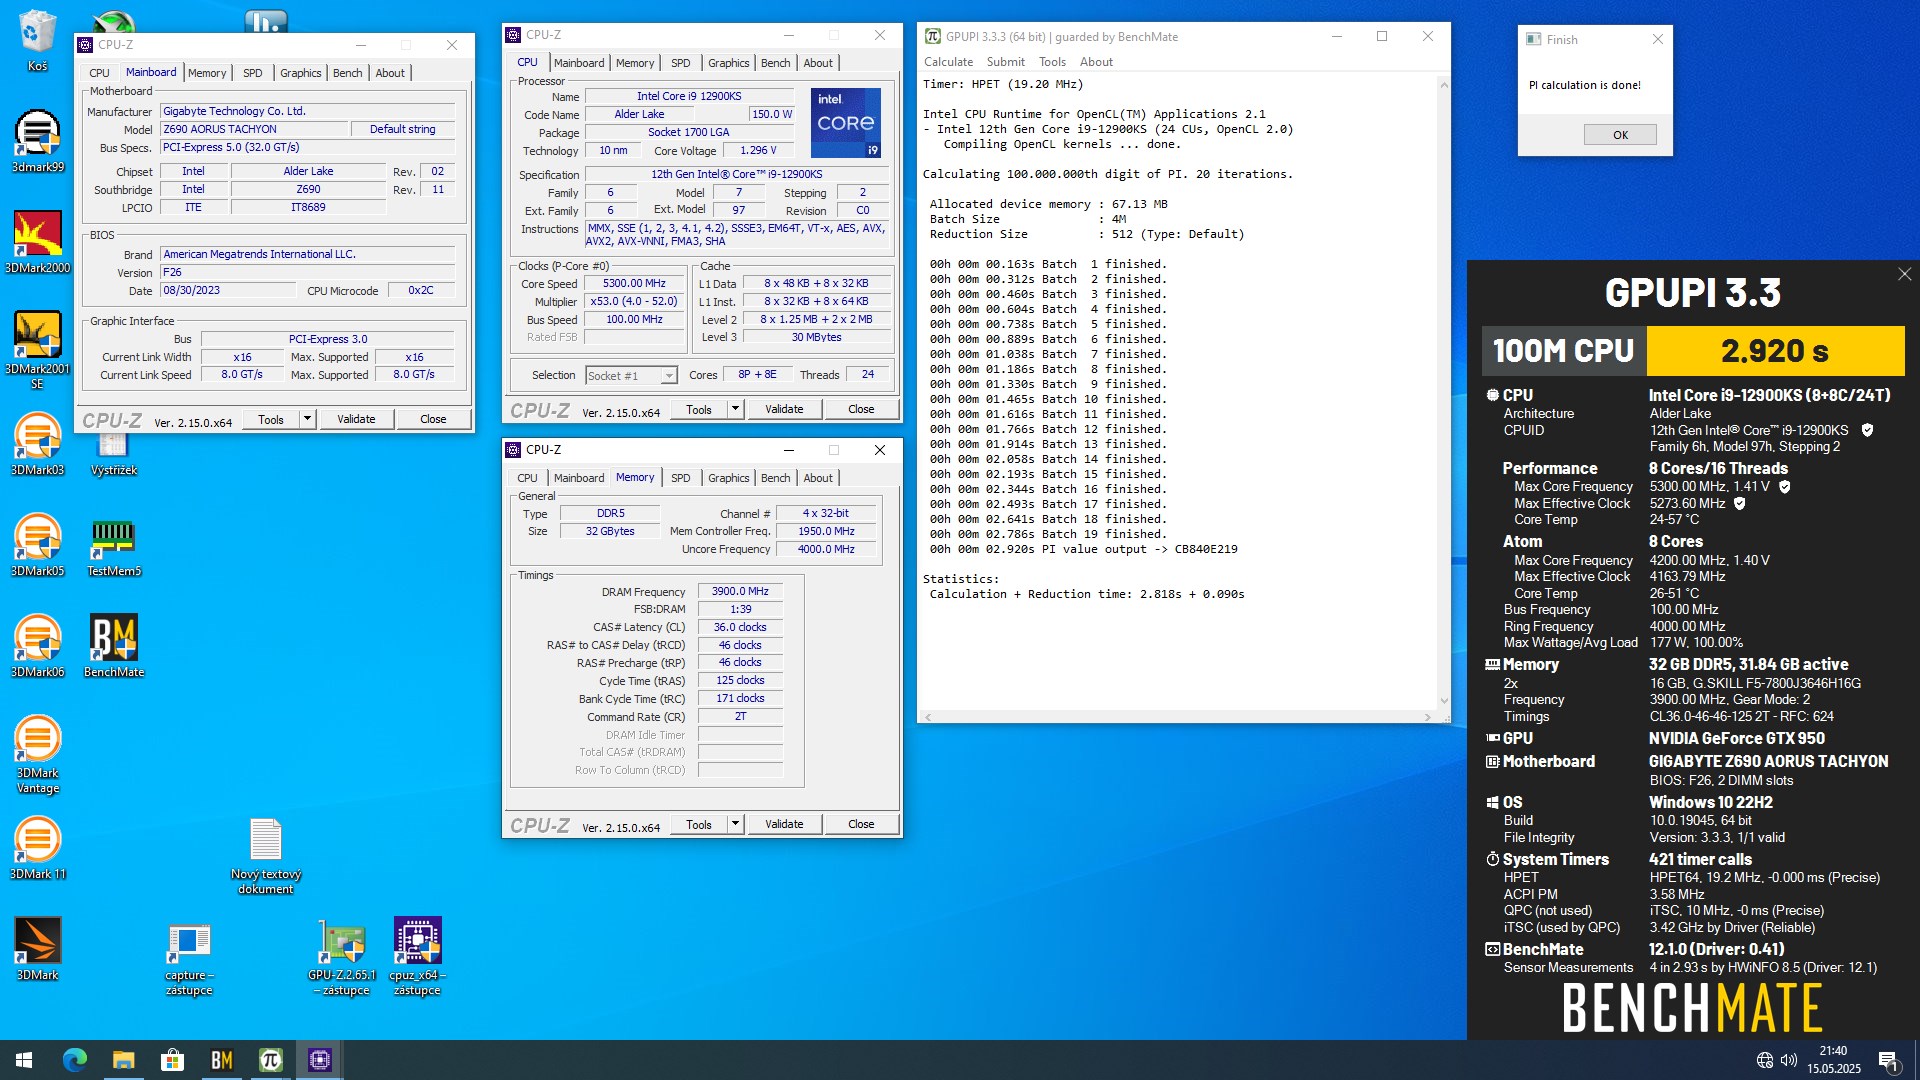Click the volume icon in the tray
Viewport: 1920px width, 1080px height.
1789,1060
